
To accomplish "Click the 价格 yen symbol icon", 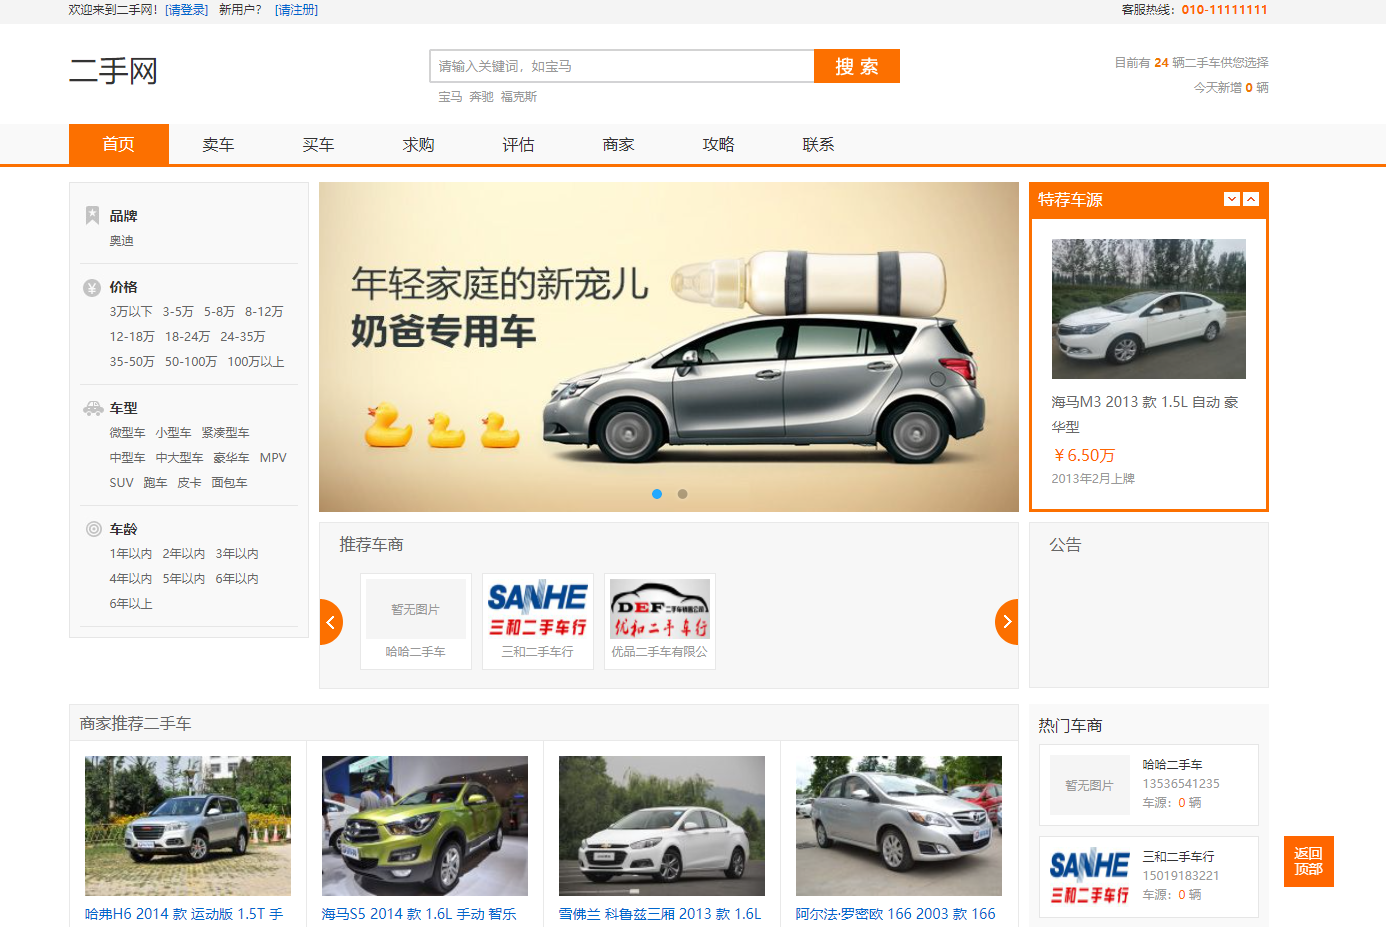I will (x=92, y=286).
